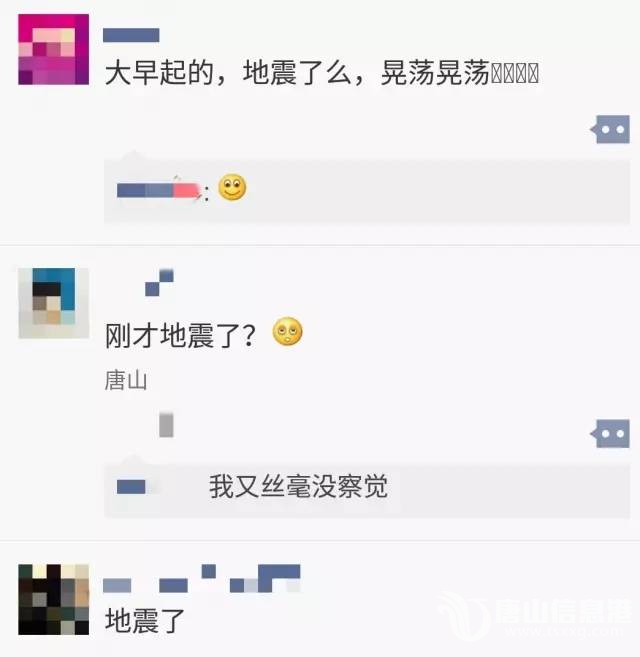Tap the blurred gray timestamp below 唐山
The image size is (640, 657).
tap(166, 425)
